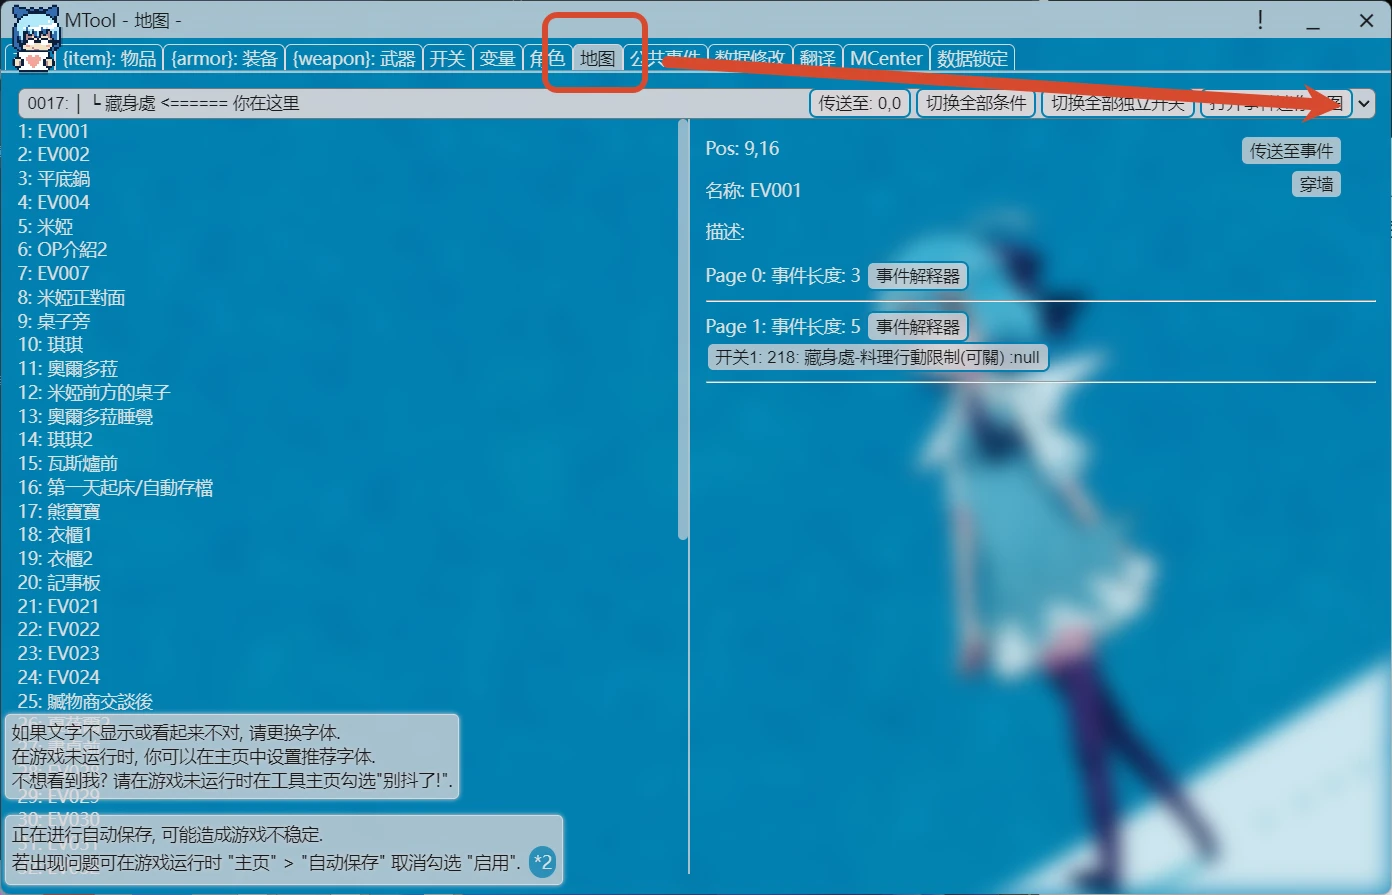Select event 9: 桌子旁
Image resolution: width=1392 pixels, height=895 pixels.
(54, 321)
